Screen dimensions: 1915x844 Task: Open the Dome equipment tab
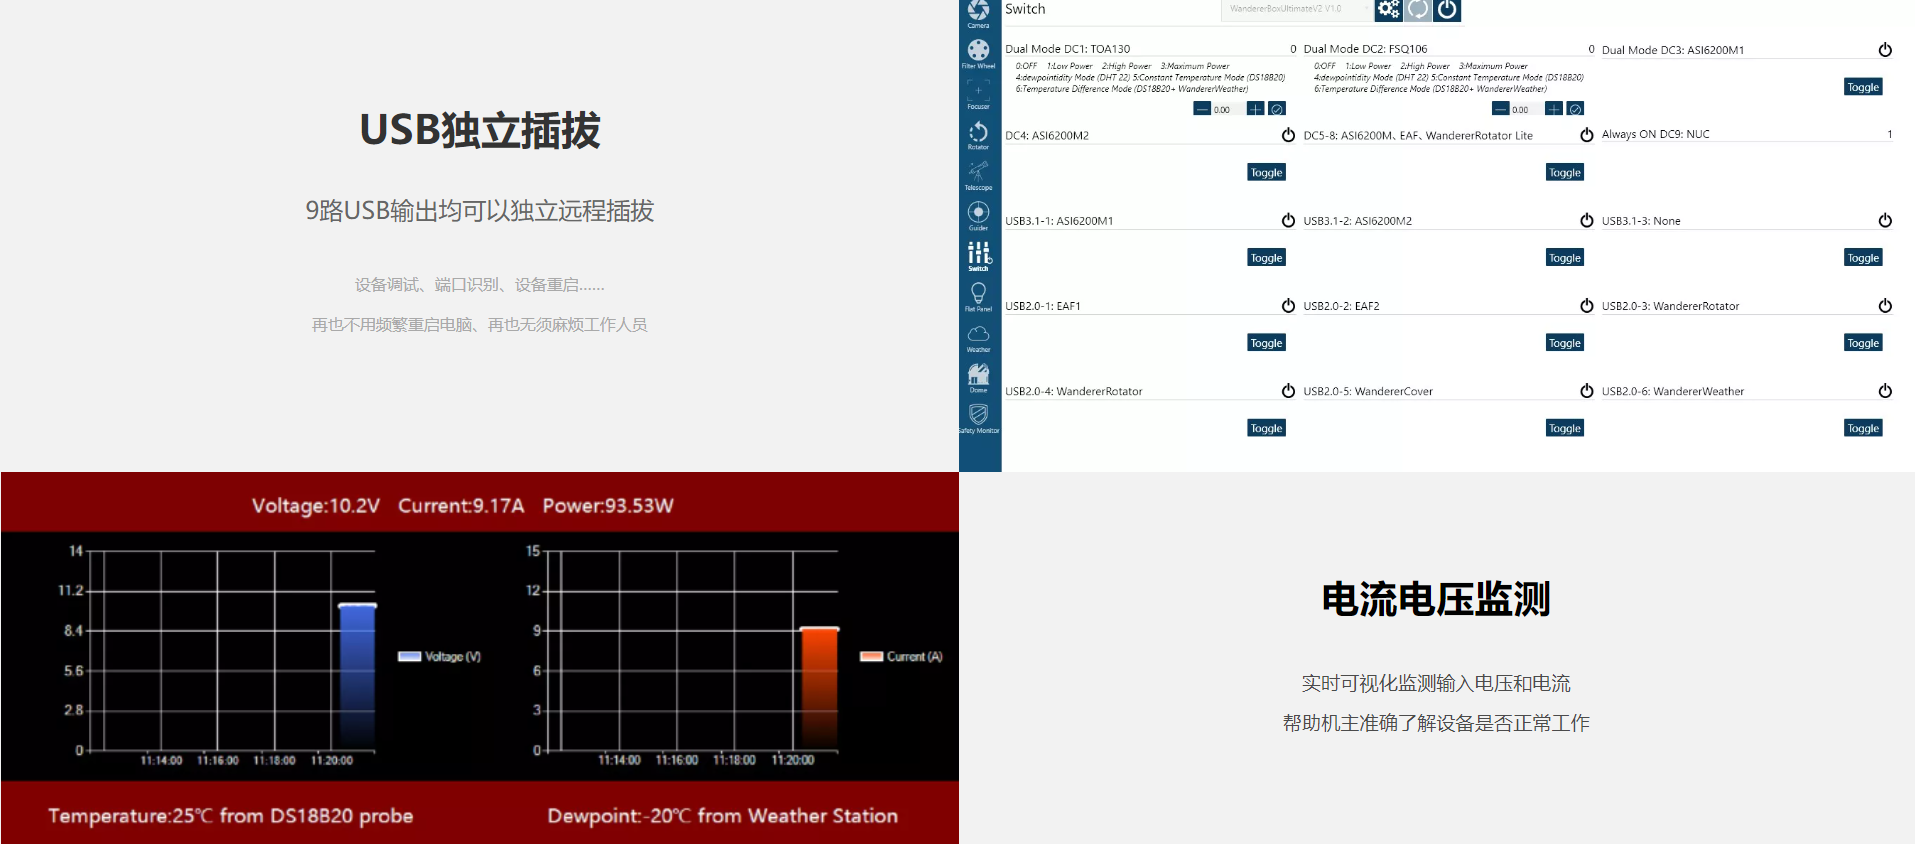tap(978, 378)
